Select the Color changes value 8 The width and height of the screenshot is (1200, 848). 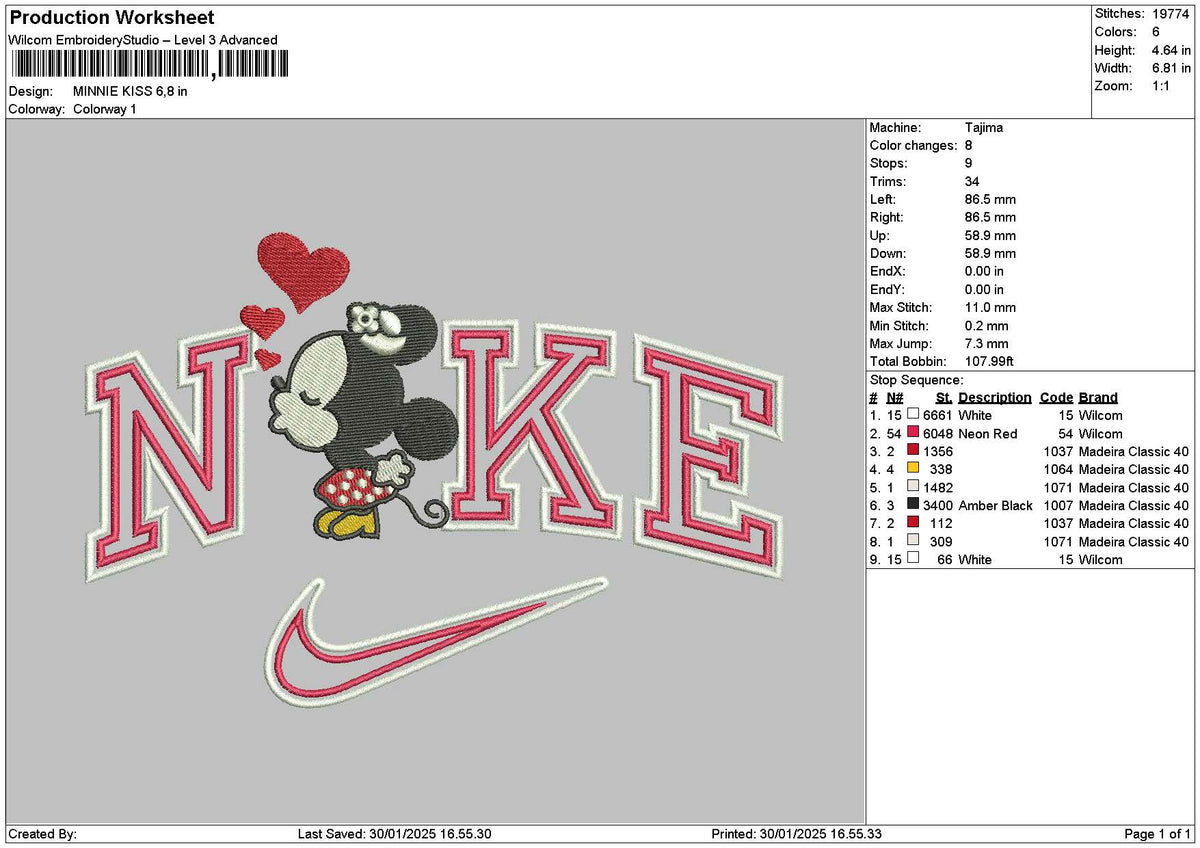point(969,146)
